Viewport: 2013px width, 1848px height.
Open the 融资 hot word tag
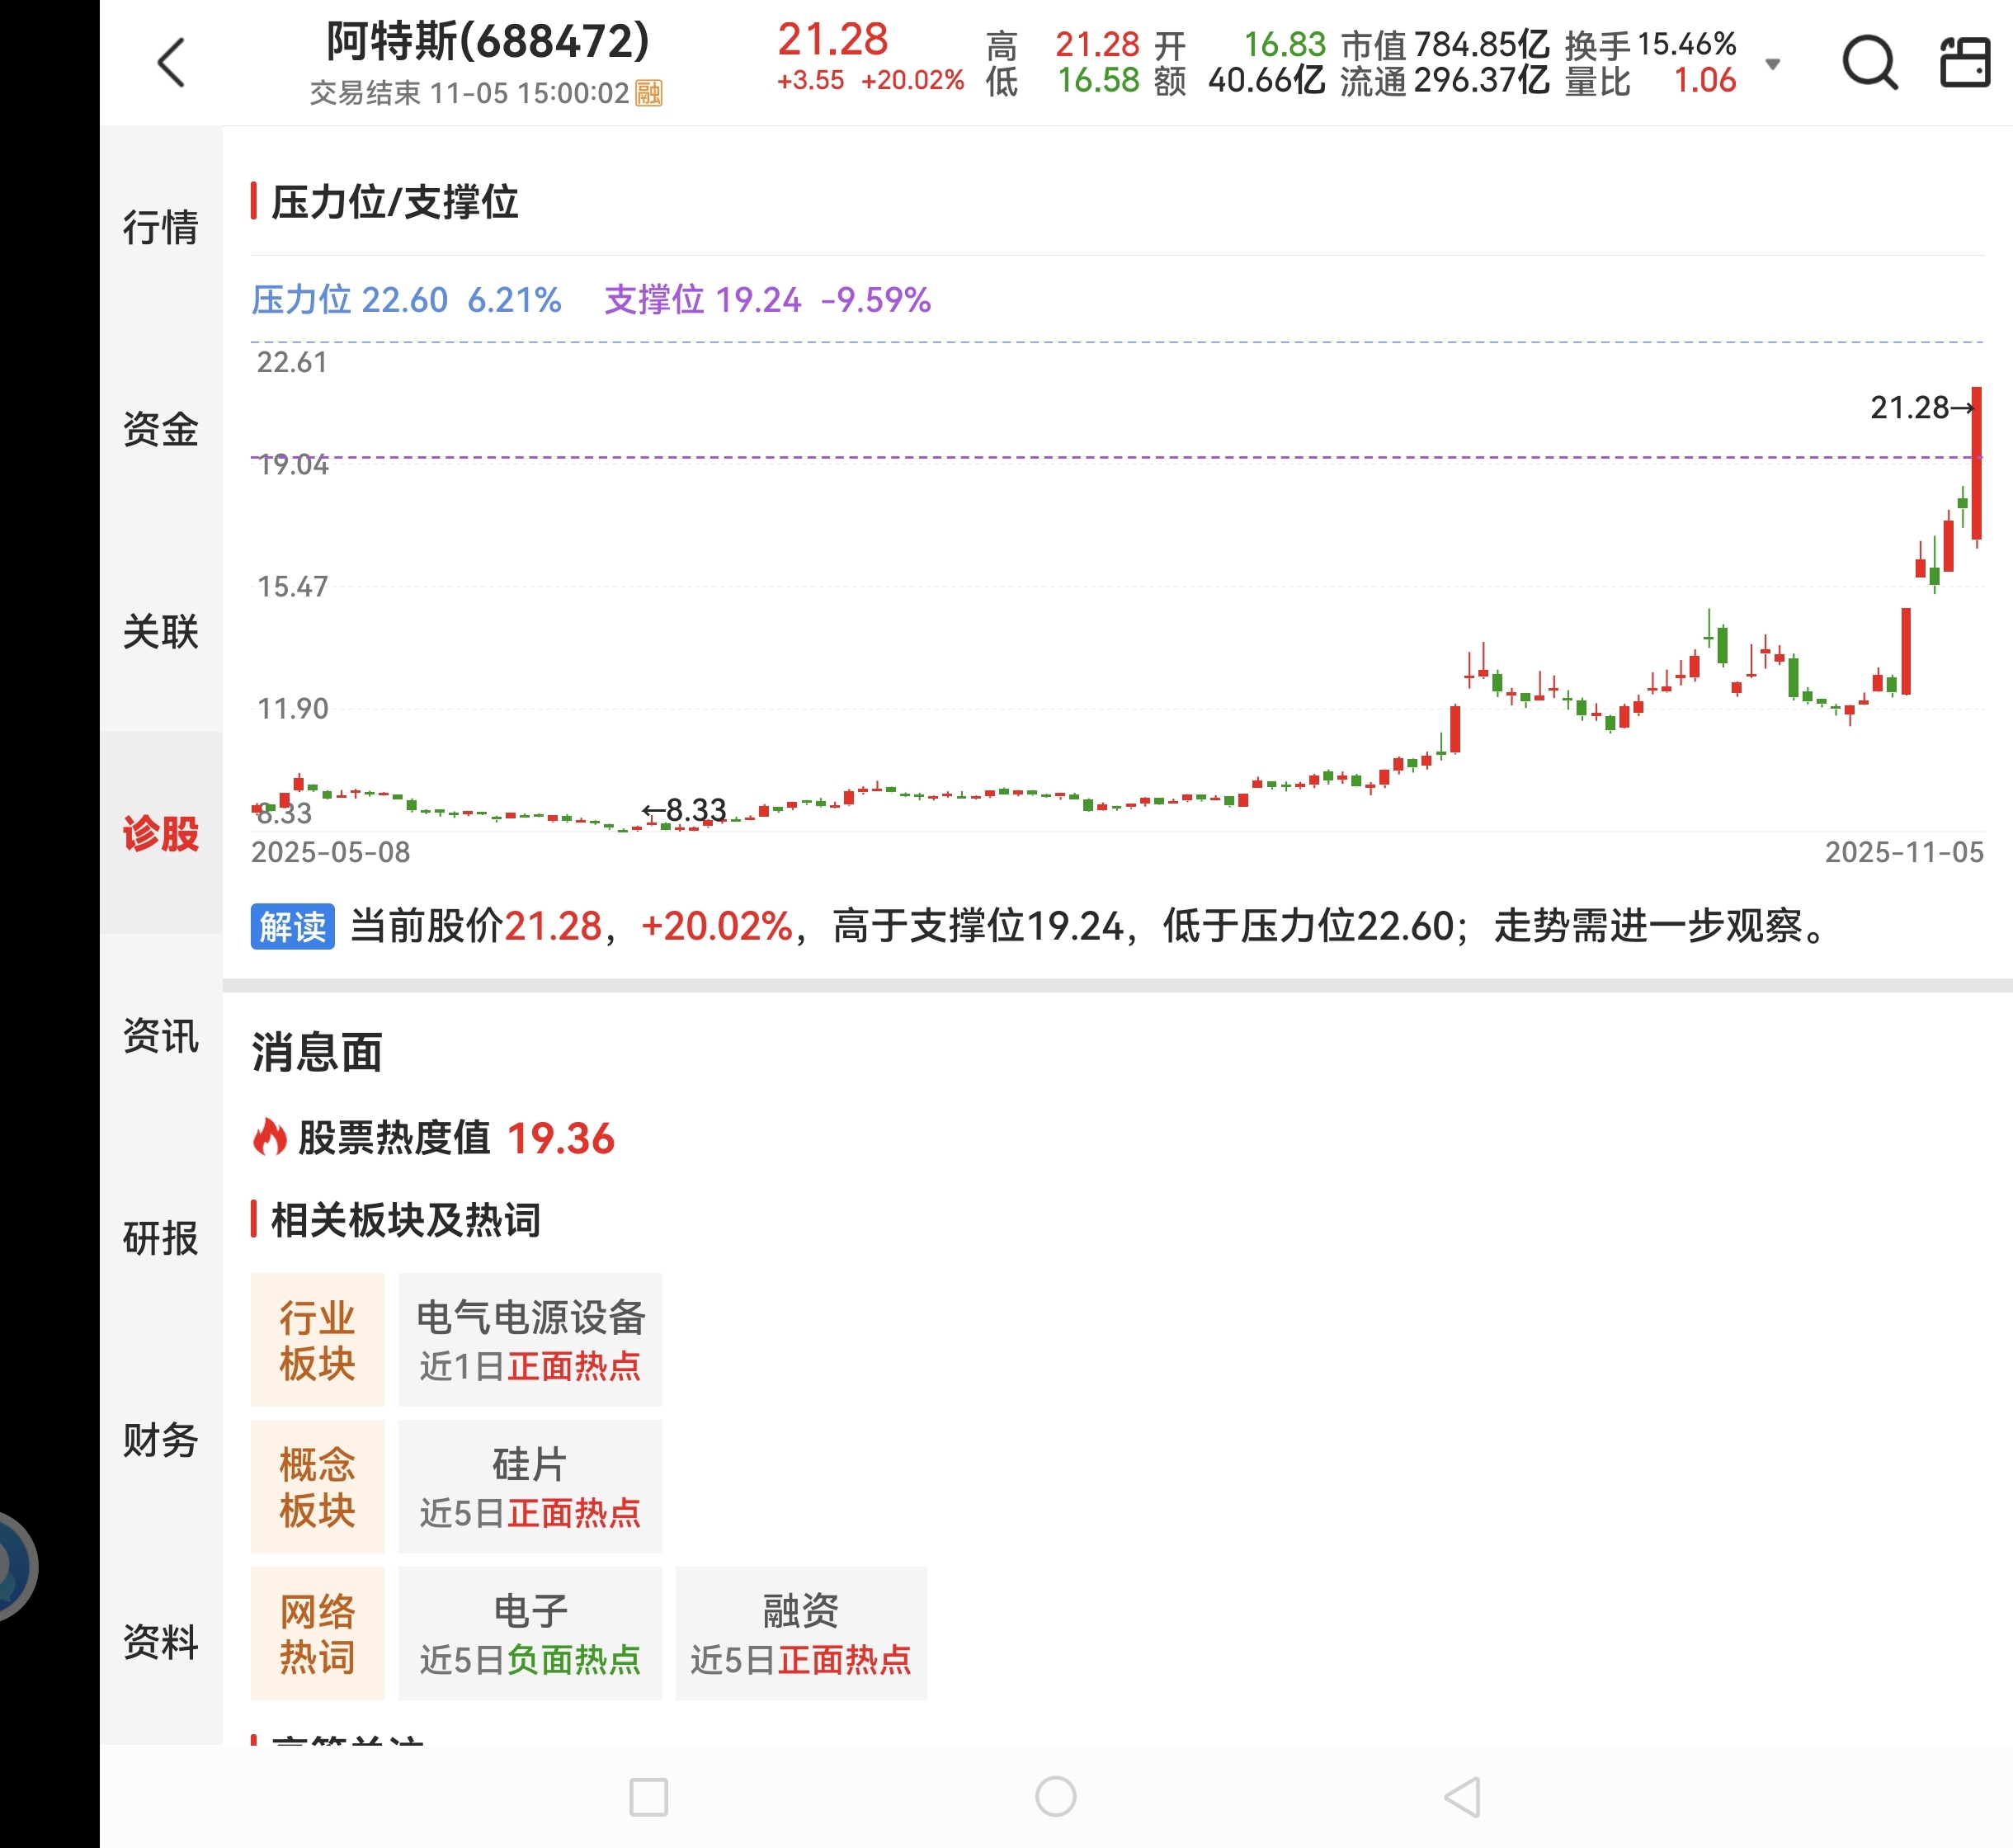click(x=800, y=1633)
